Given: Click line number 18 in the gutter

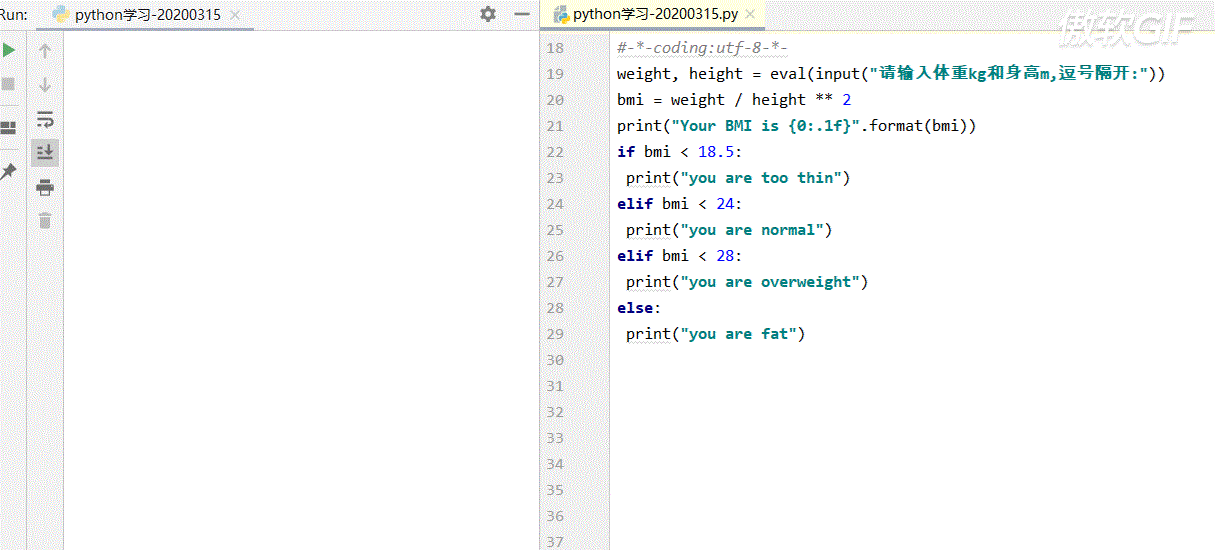Looking at the screenshot, I should 556,48.
